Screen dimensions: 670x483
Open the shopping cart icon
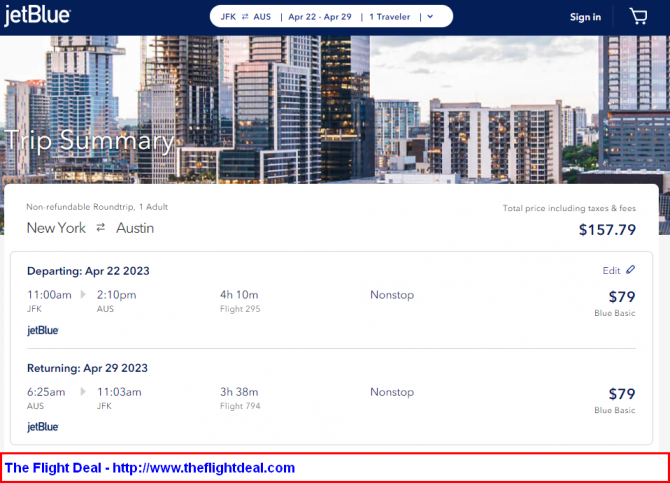pos(638,17)
